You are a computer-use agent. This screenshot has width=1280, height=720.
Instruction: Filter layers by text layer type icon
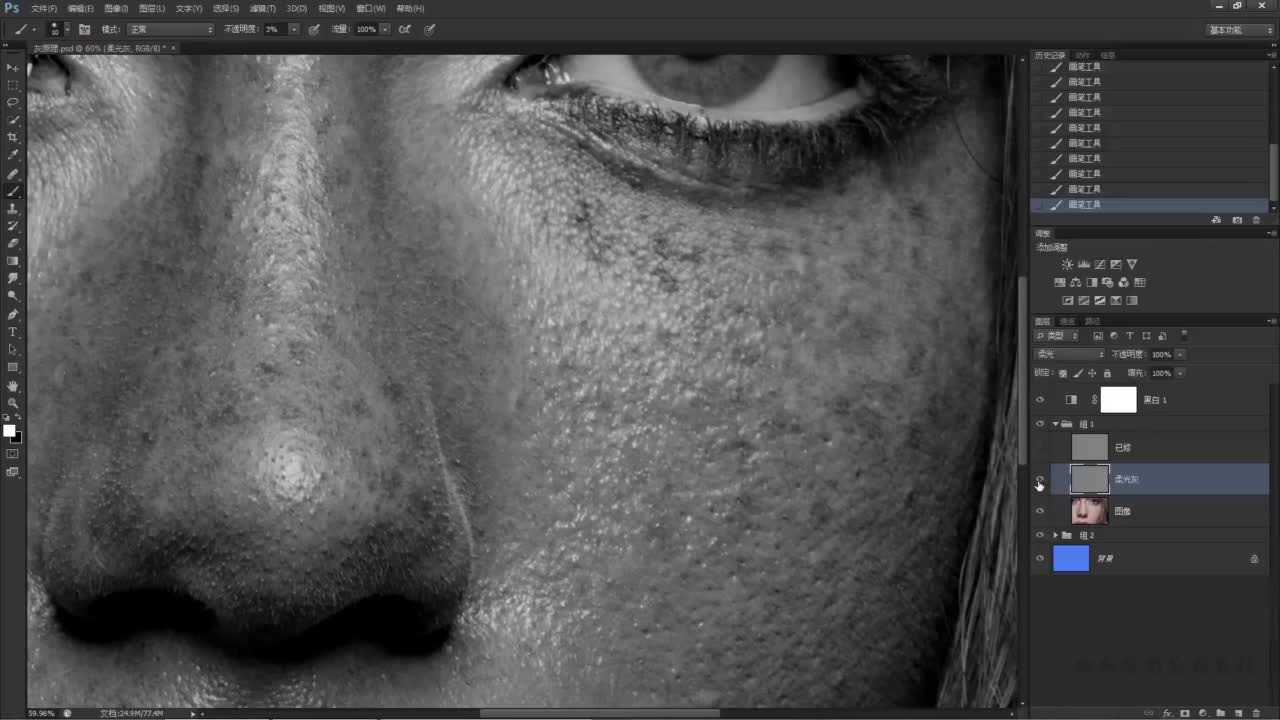click(x=1130, y=336)
